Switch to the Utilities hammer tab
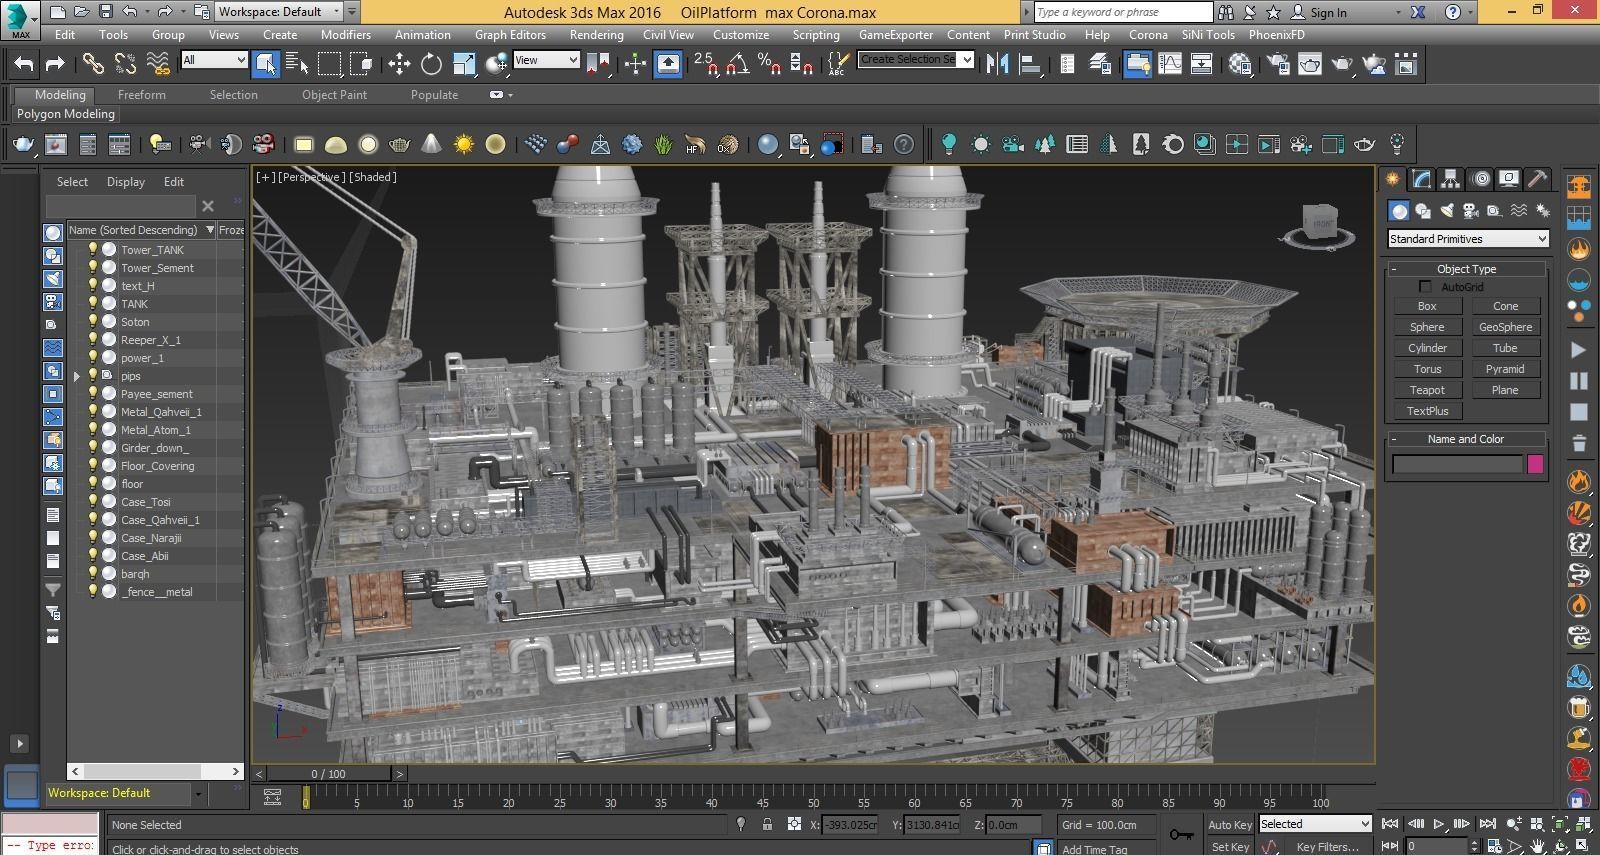 (1538, 179)
